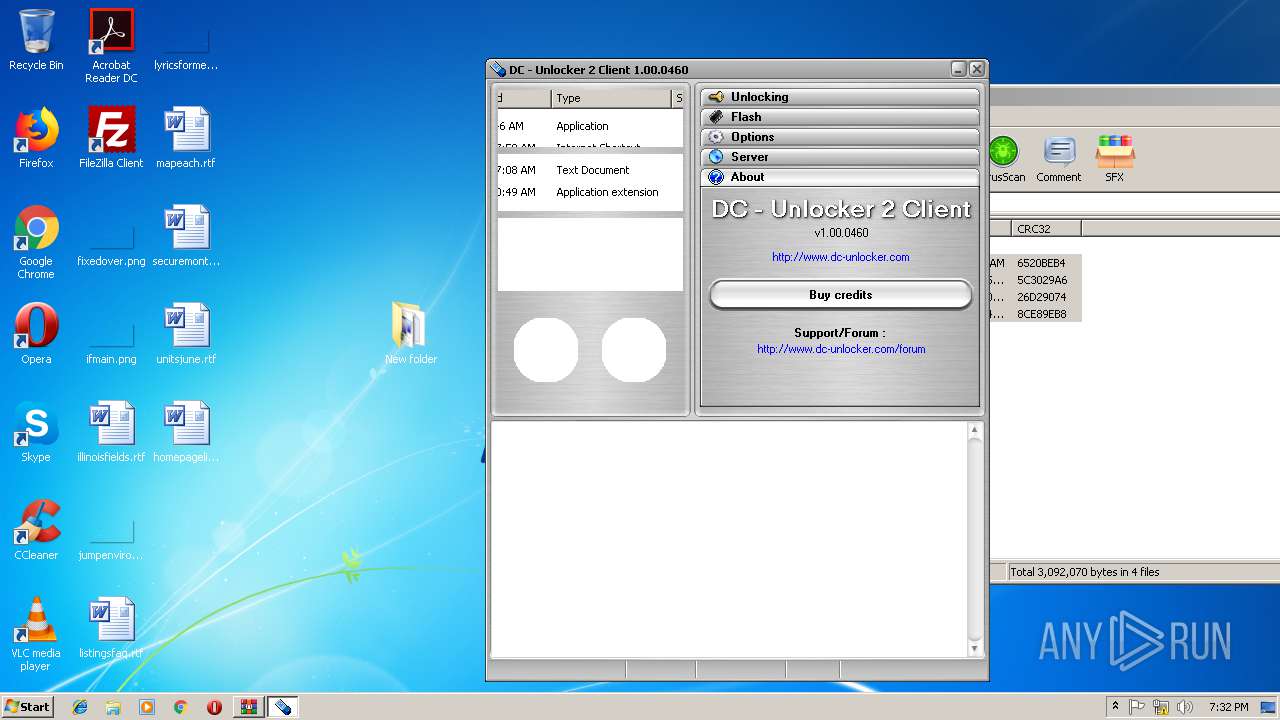Open the Skype desktop shortcut
1280x720 pixels.
point(36,432)
